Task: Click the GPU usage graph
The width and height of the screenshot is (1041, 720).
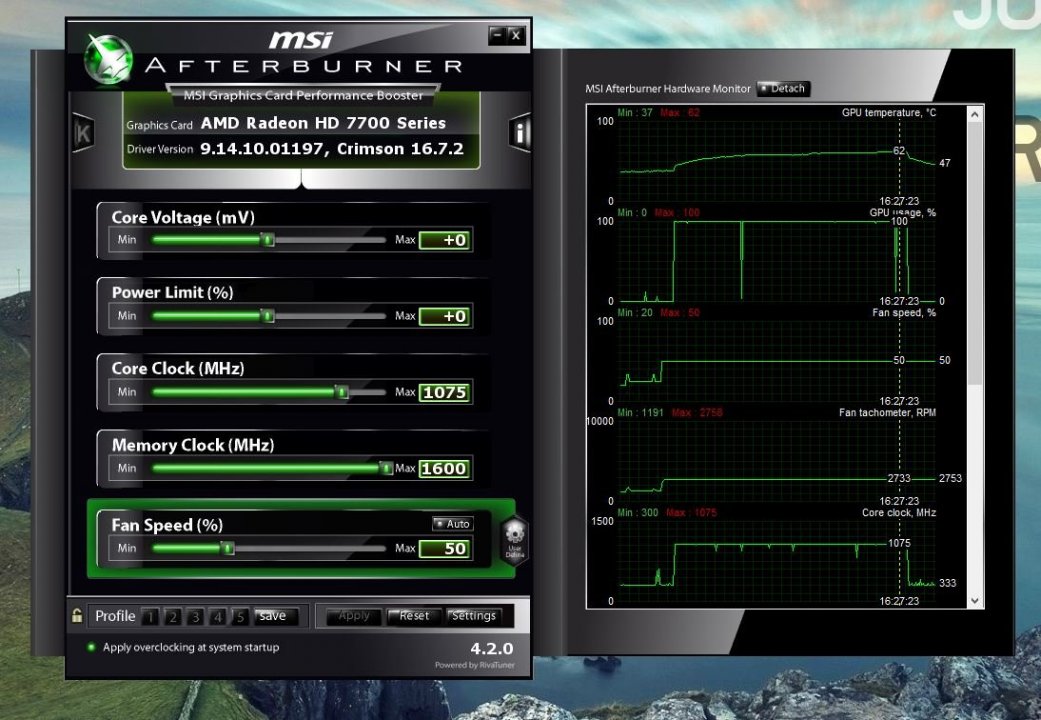Action: [x=777, y=260]
